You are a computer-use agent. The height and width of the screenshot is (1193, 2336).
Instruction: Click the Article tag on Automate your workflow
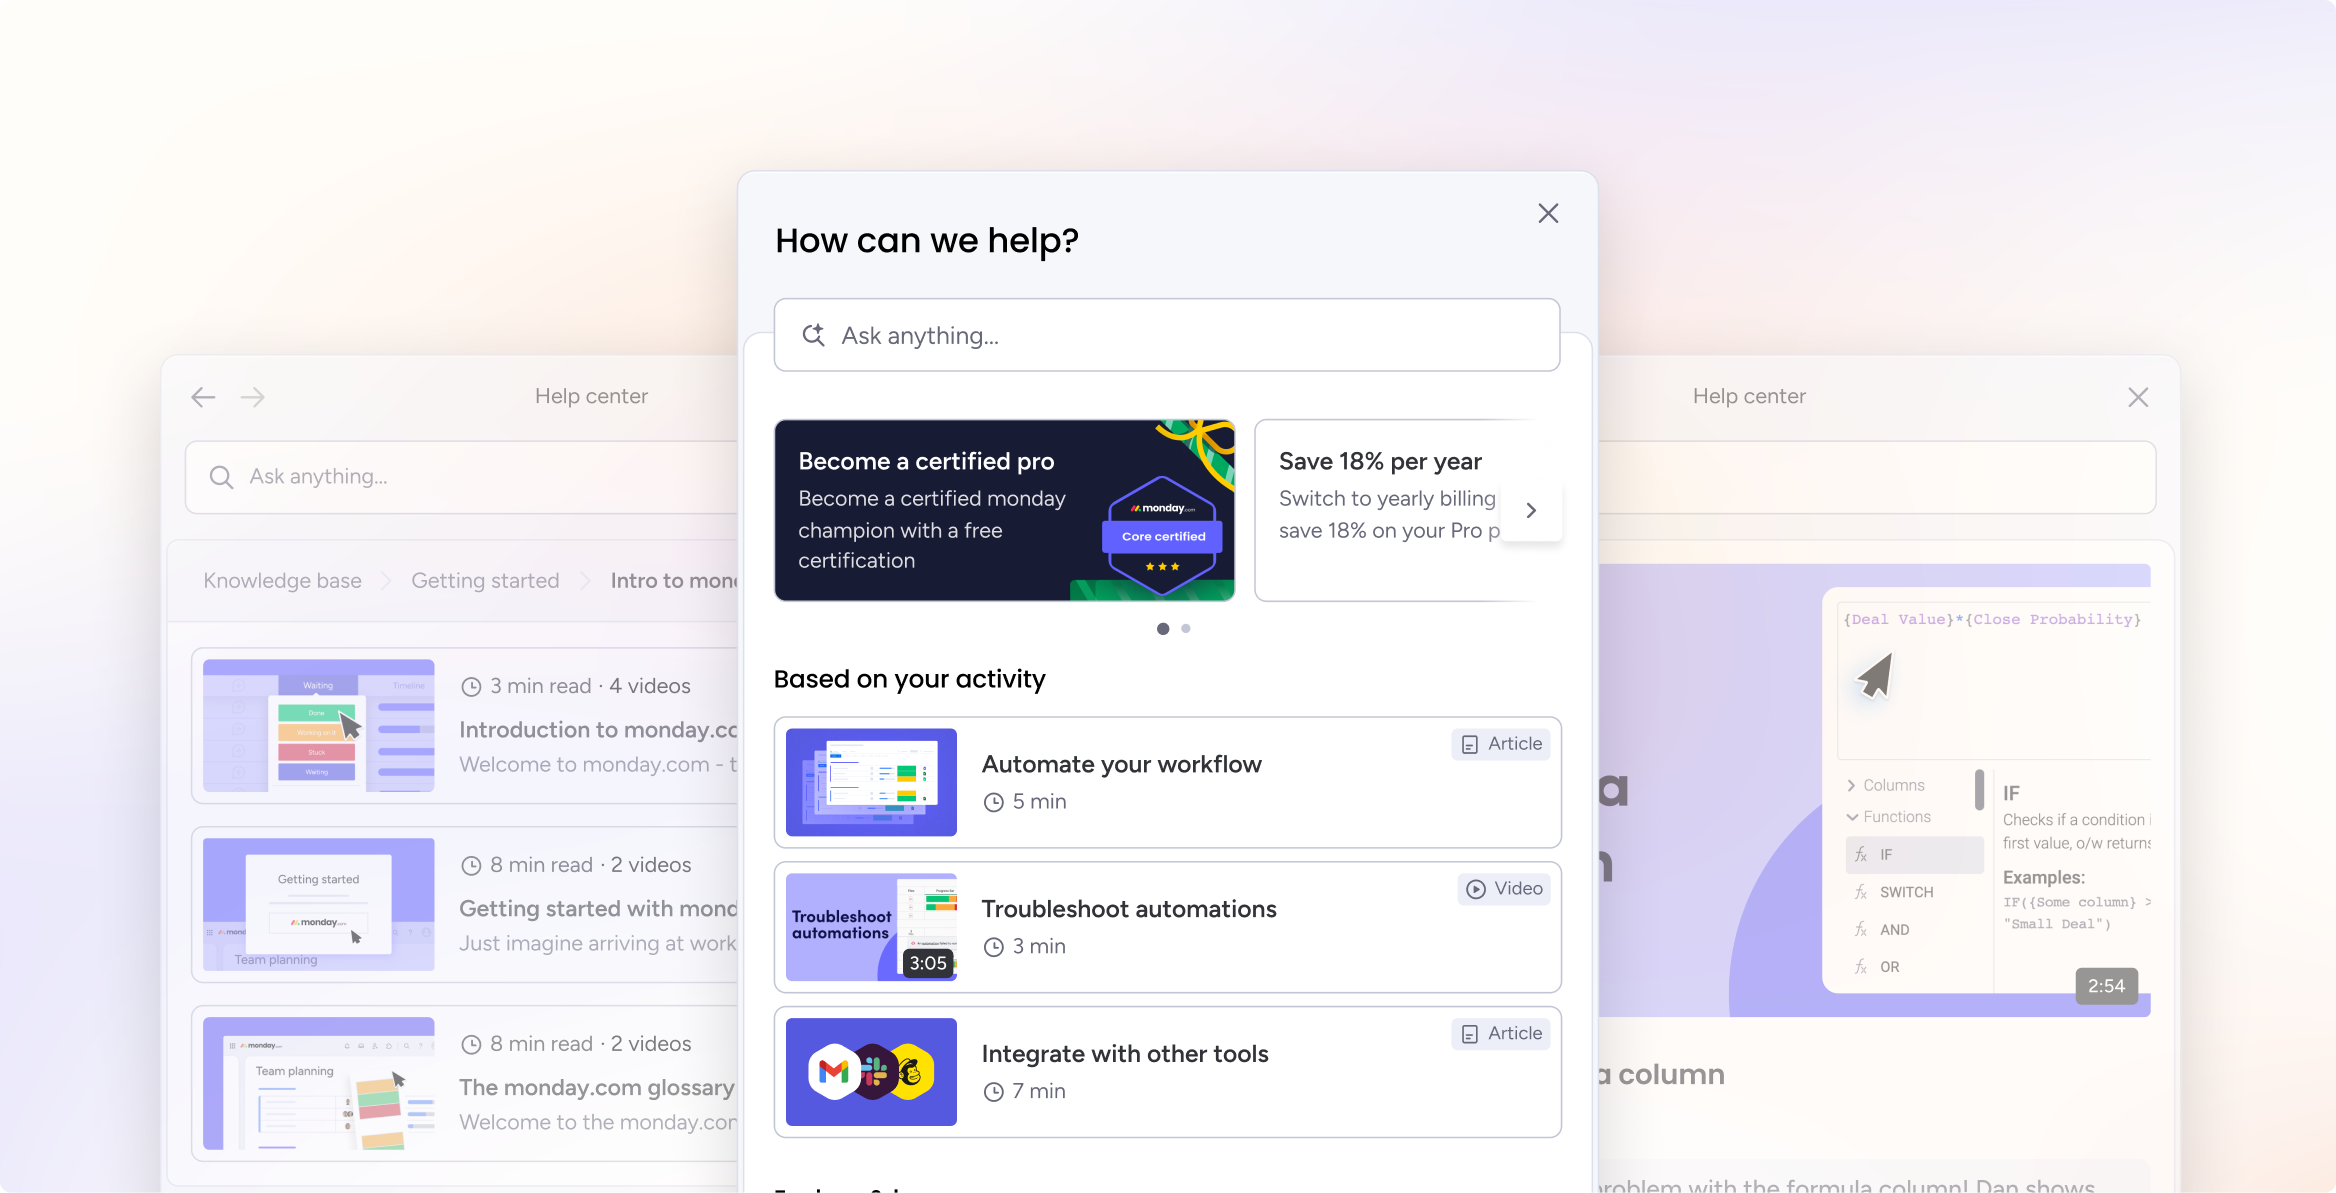pyautogui.click(x=1501, y=744)
